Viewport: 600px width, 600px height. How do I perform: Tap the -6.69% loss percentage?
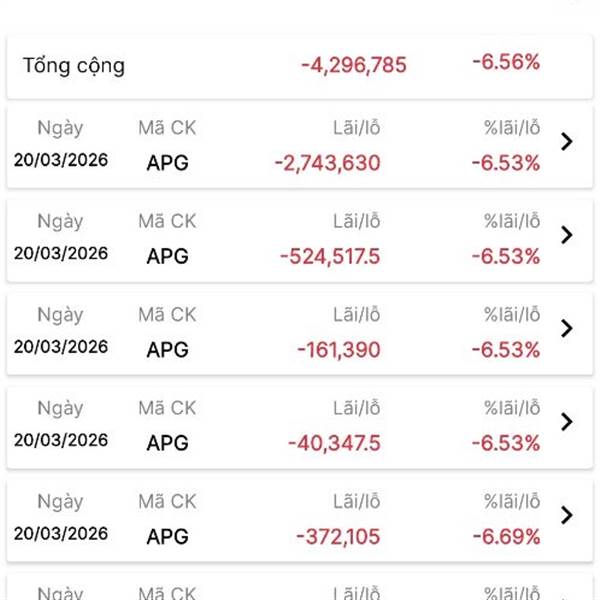tap(506, 536)
